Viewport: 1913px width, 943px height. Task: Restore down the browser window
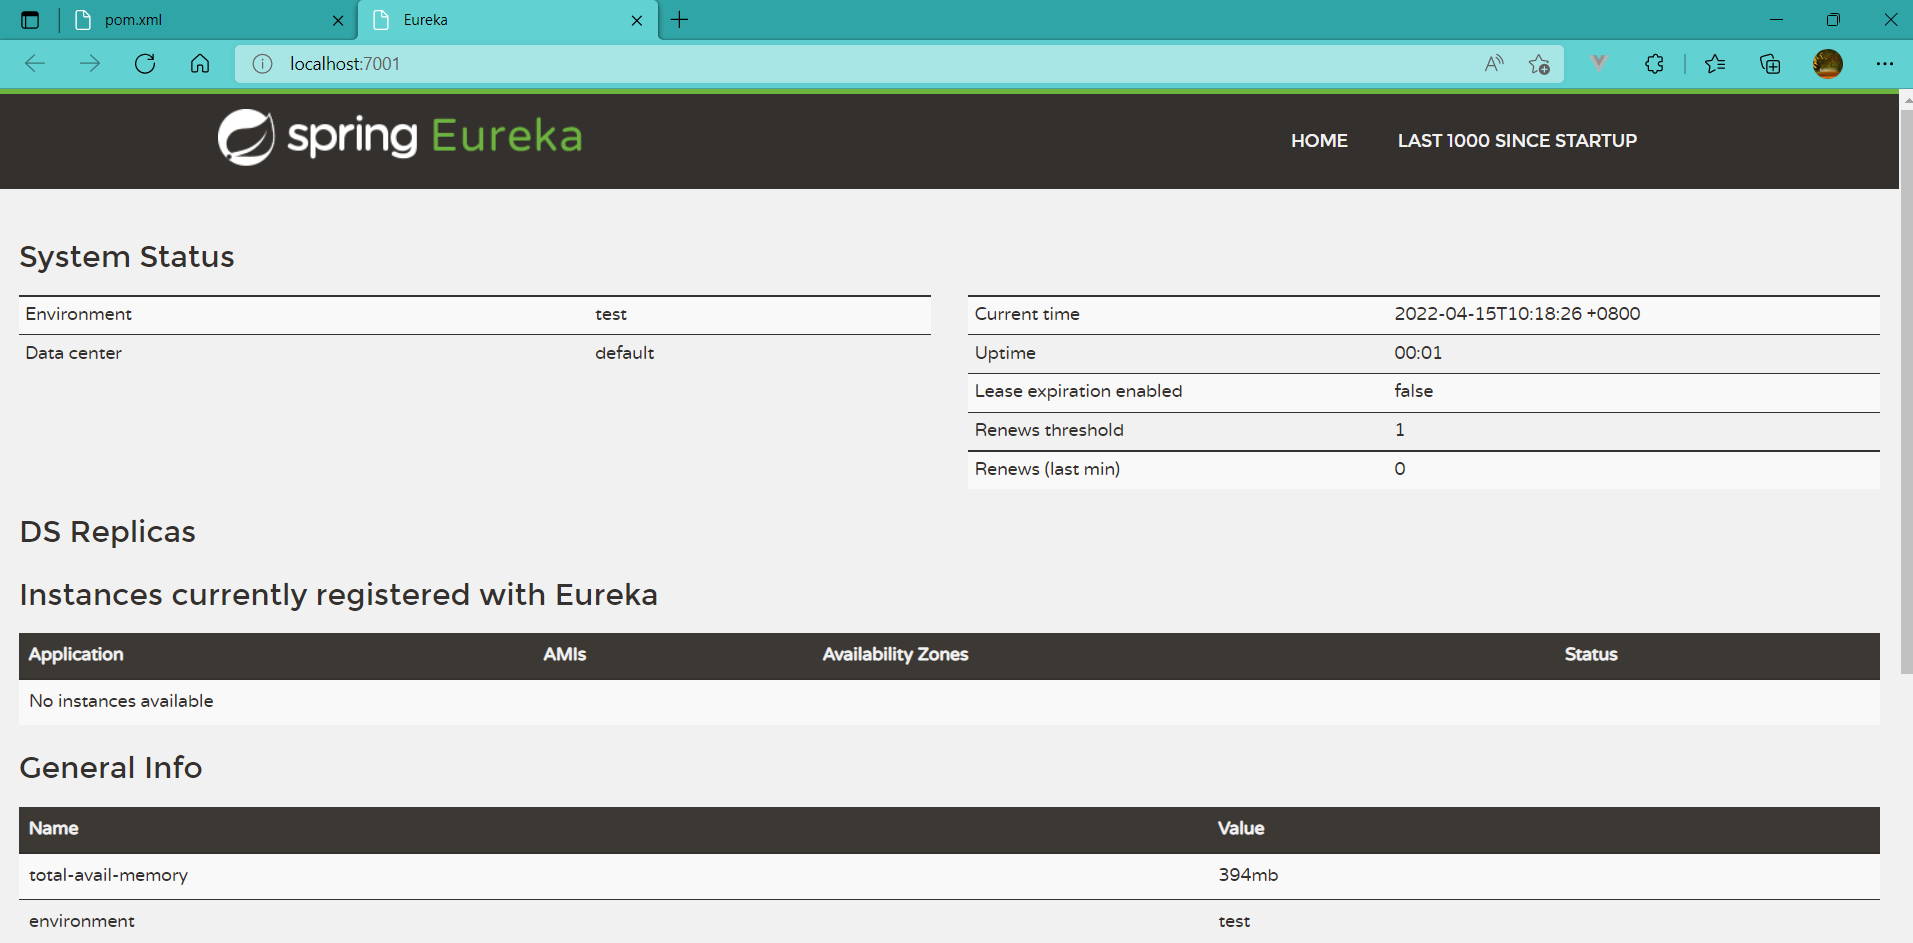tap(1833, 20)
